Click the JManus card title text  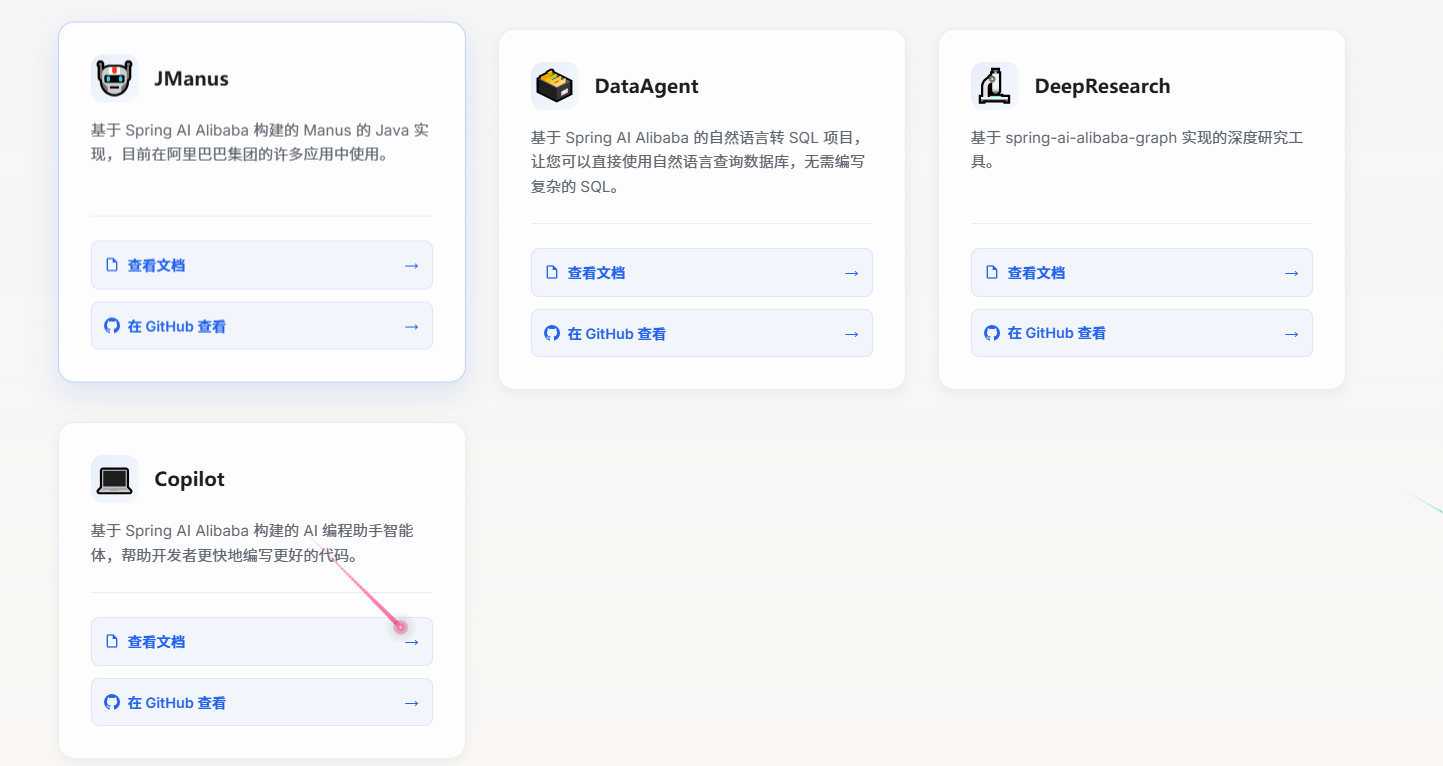pos(192,78)
